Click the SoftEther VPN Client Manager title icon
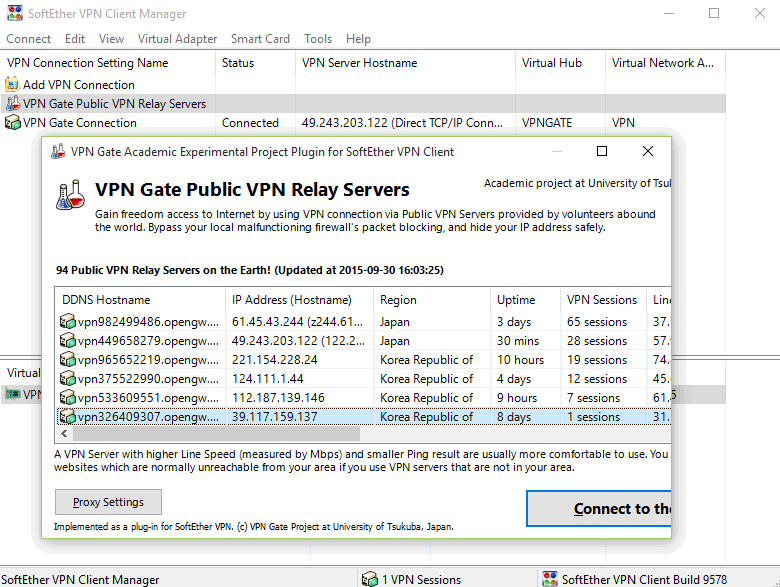 [x=15, y=13]
